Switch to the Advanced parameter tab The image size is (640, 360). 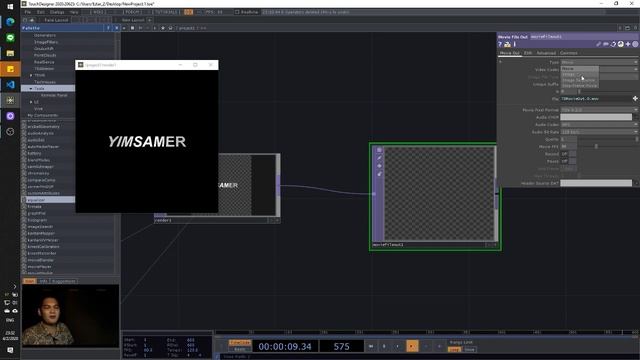(546, 53)
